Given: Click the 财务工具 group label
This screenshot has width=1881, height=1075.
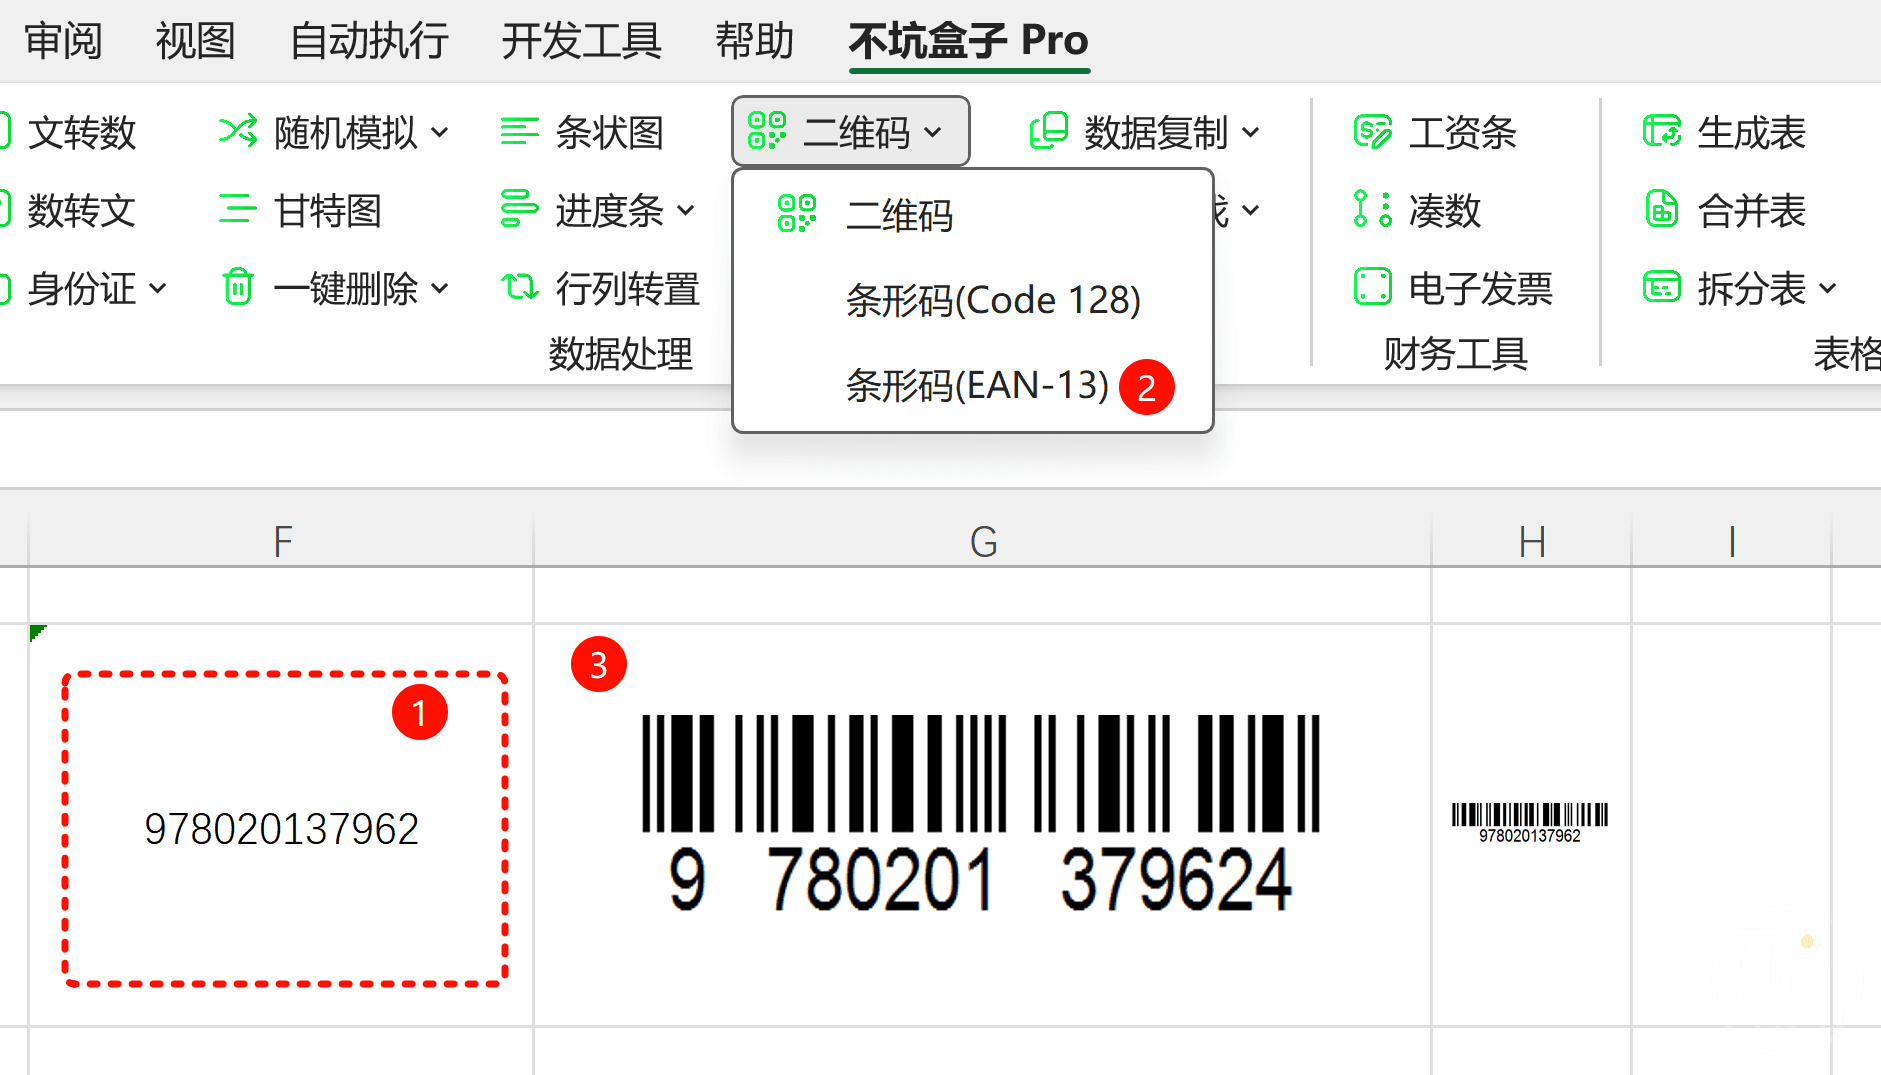Looking at the screenshot, I should (x=1456, y=354).
